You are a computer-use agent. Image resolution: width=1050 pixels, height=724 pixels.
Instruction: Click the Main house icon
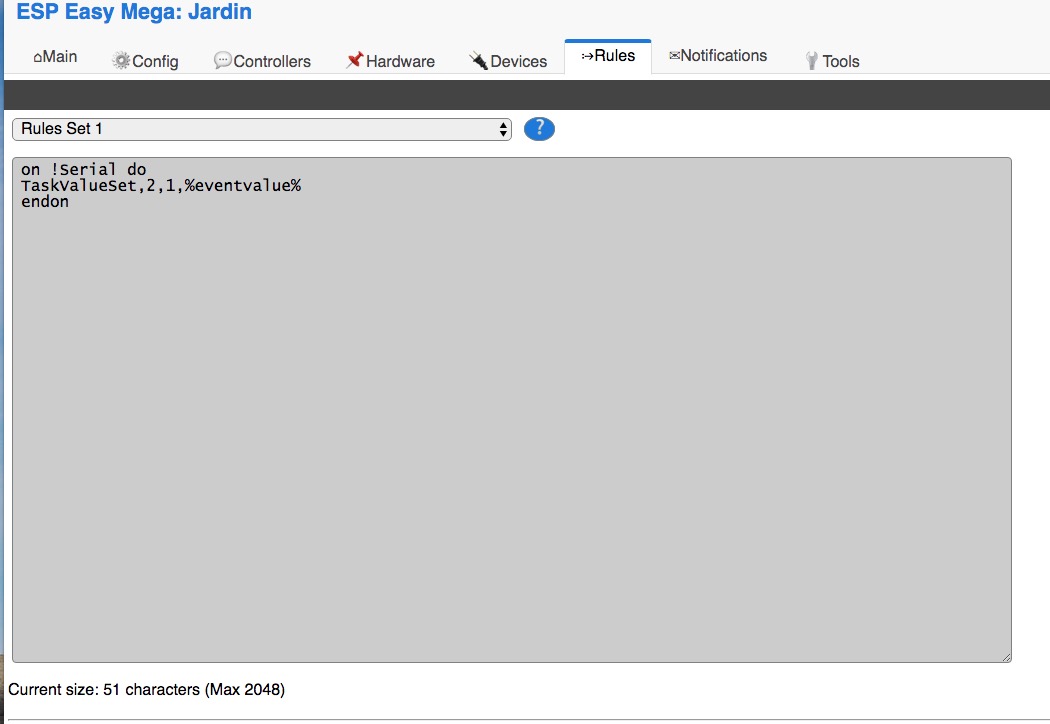click(x=38, y=58)
